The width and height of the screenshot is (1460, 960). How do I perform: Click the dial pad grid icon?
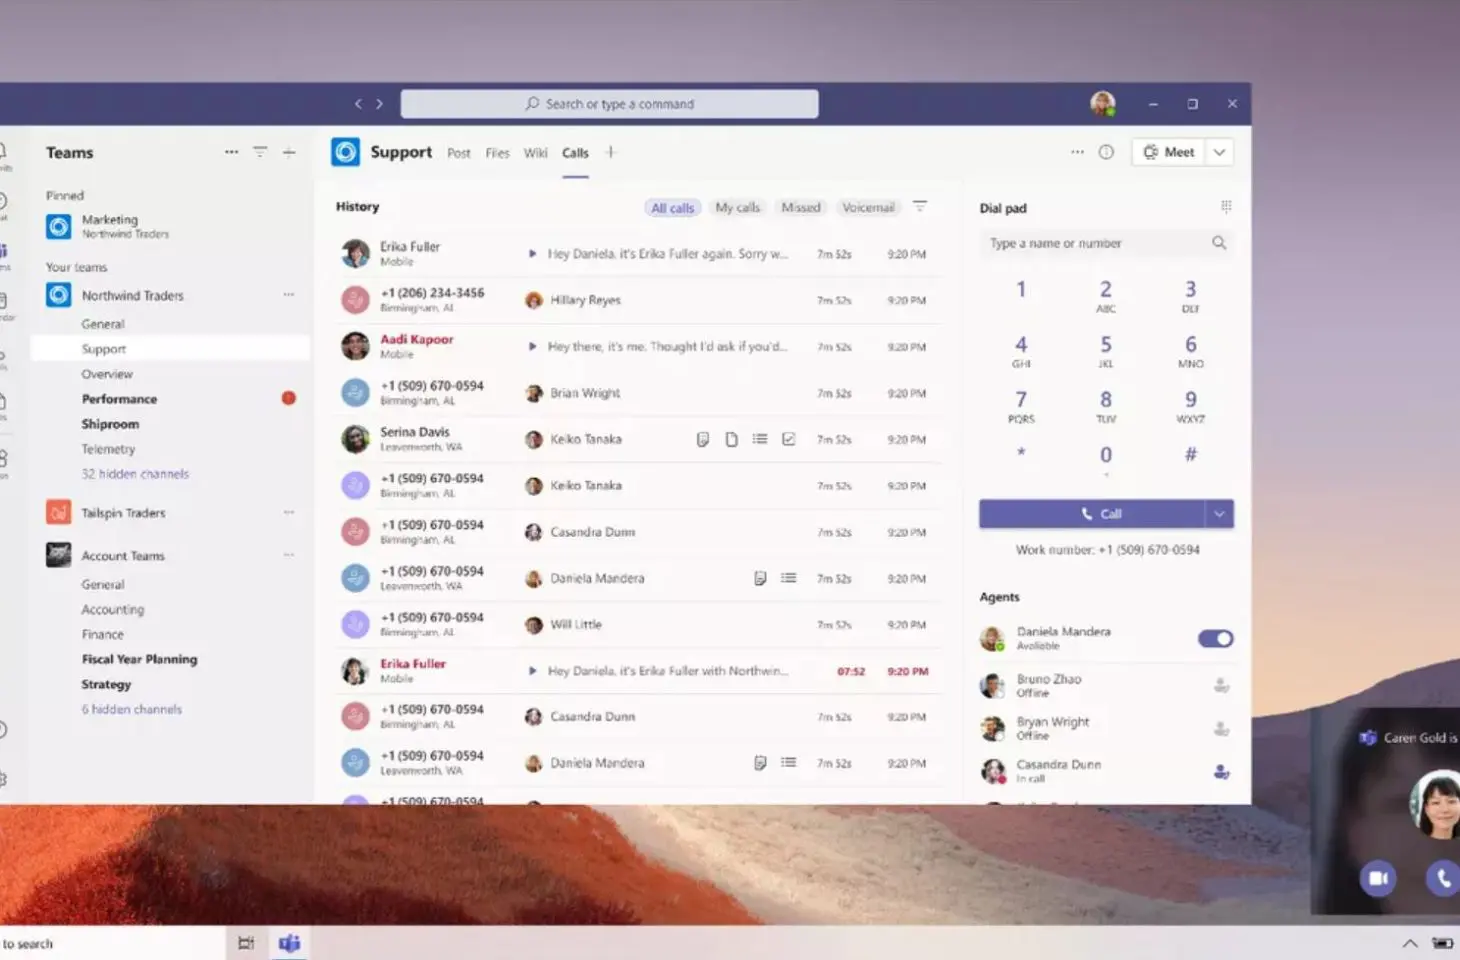(1226, 206)
